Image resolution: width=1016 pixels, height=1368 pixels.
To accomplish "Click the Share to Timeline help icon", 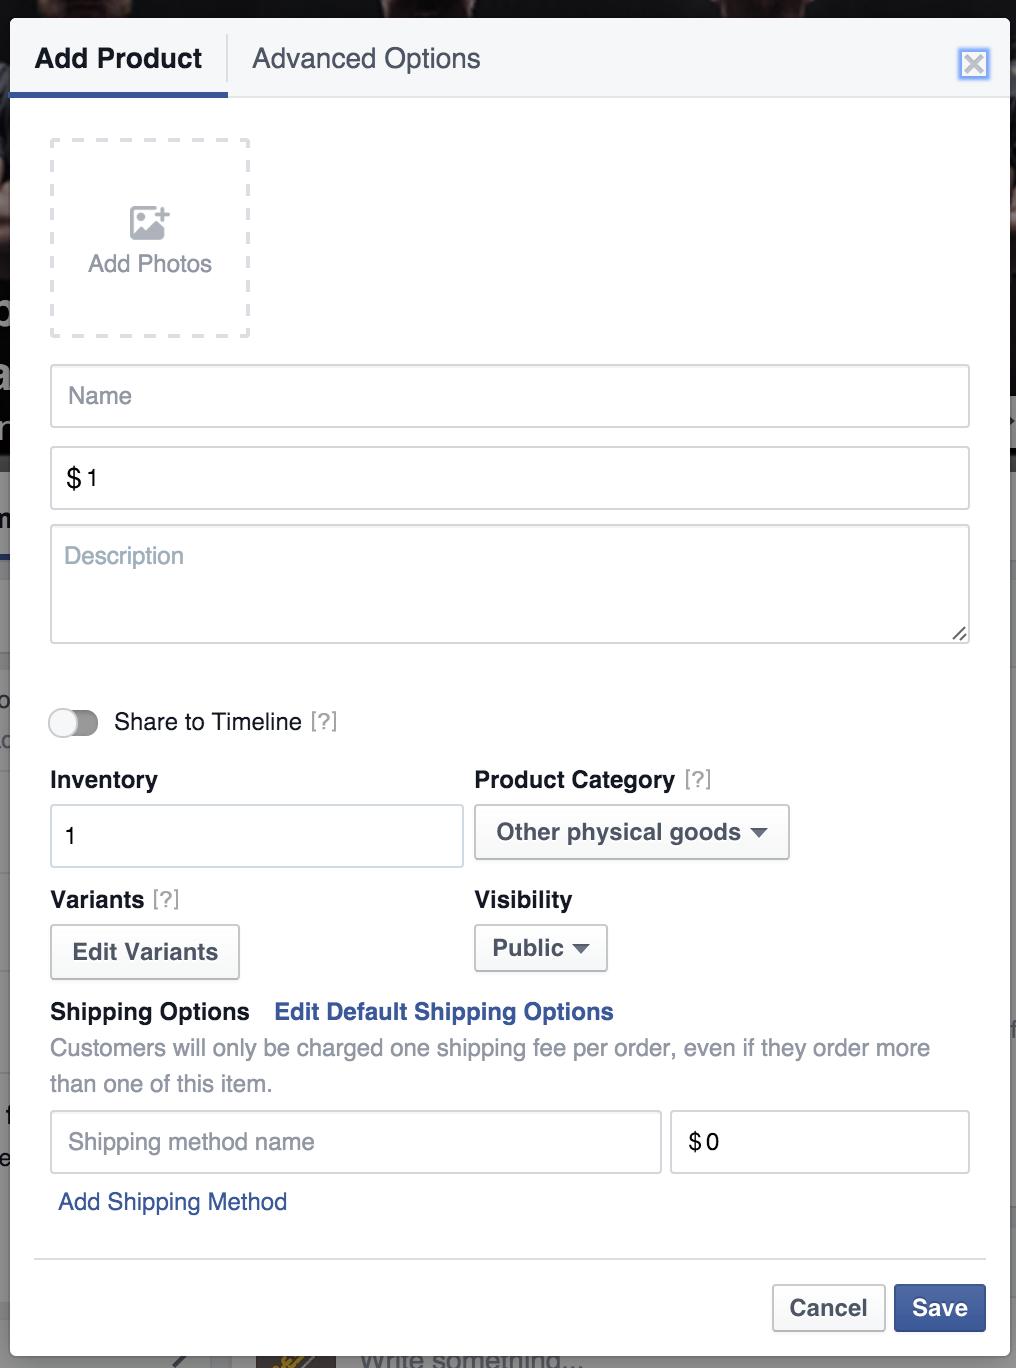I will click(324, 722).
